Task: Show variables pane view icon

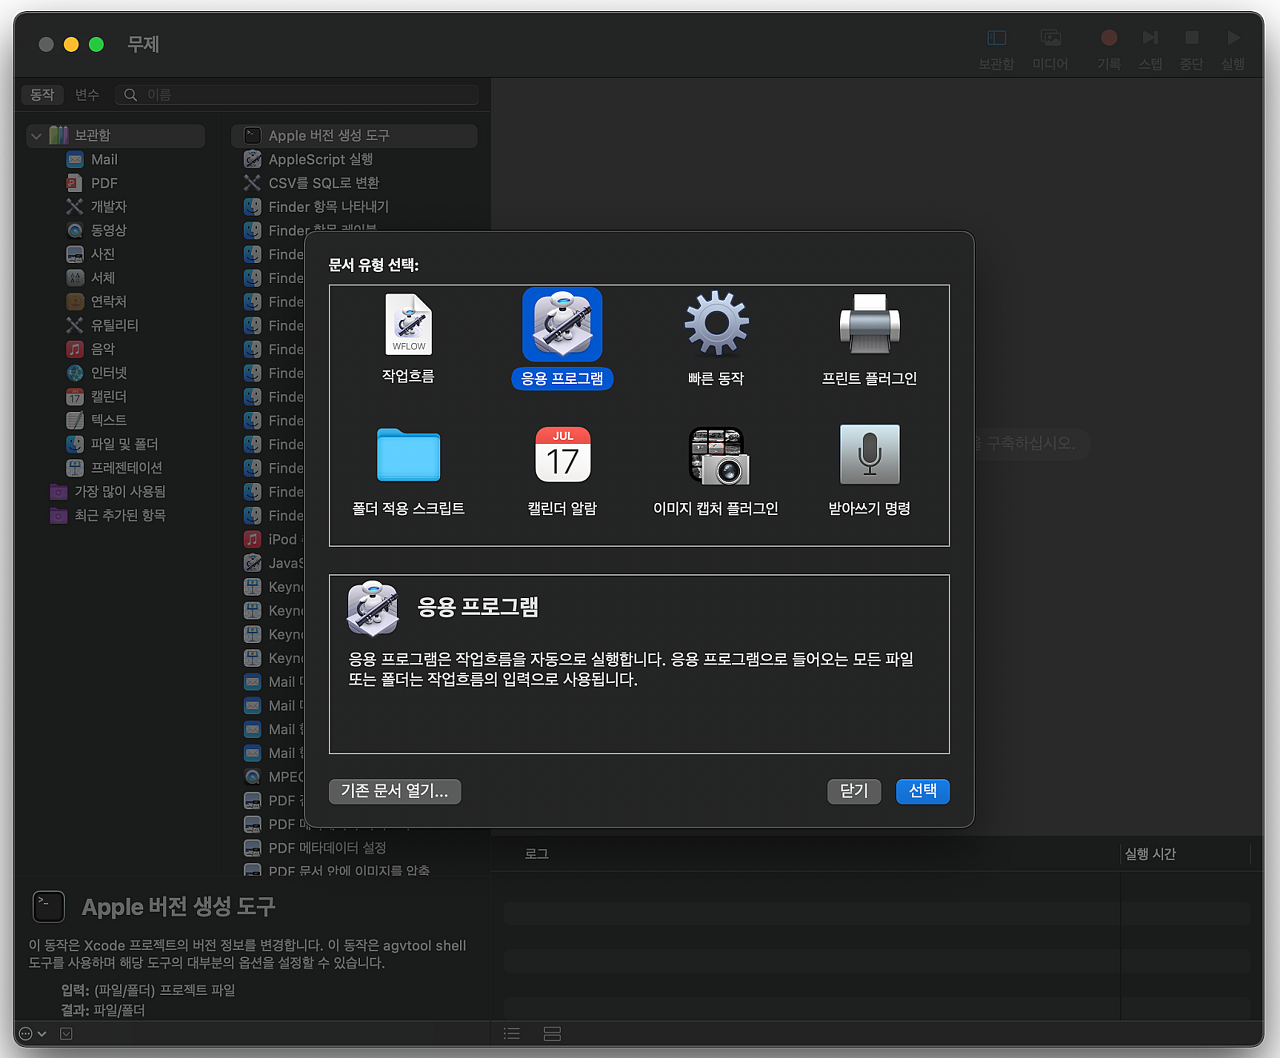Action: (552, 1034)
